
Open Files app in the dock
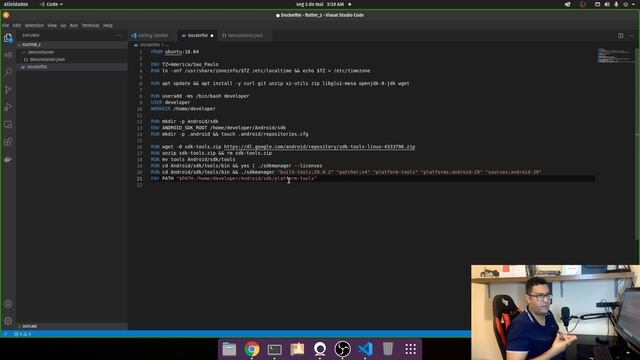click(x=229, y=349)
